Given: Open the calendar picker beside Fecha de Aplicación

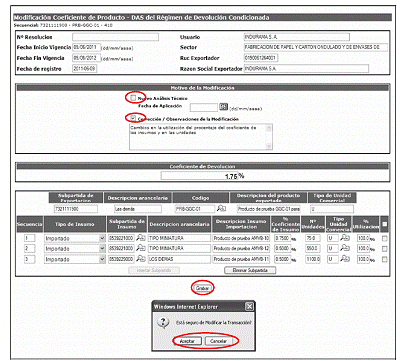Looking at the screenshot, I should click(x=223, y=107).
